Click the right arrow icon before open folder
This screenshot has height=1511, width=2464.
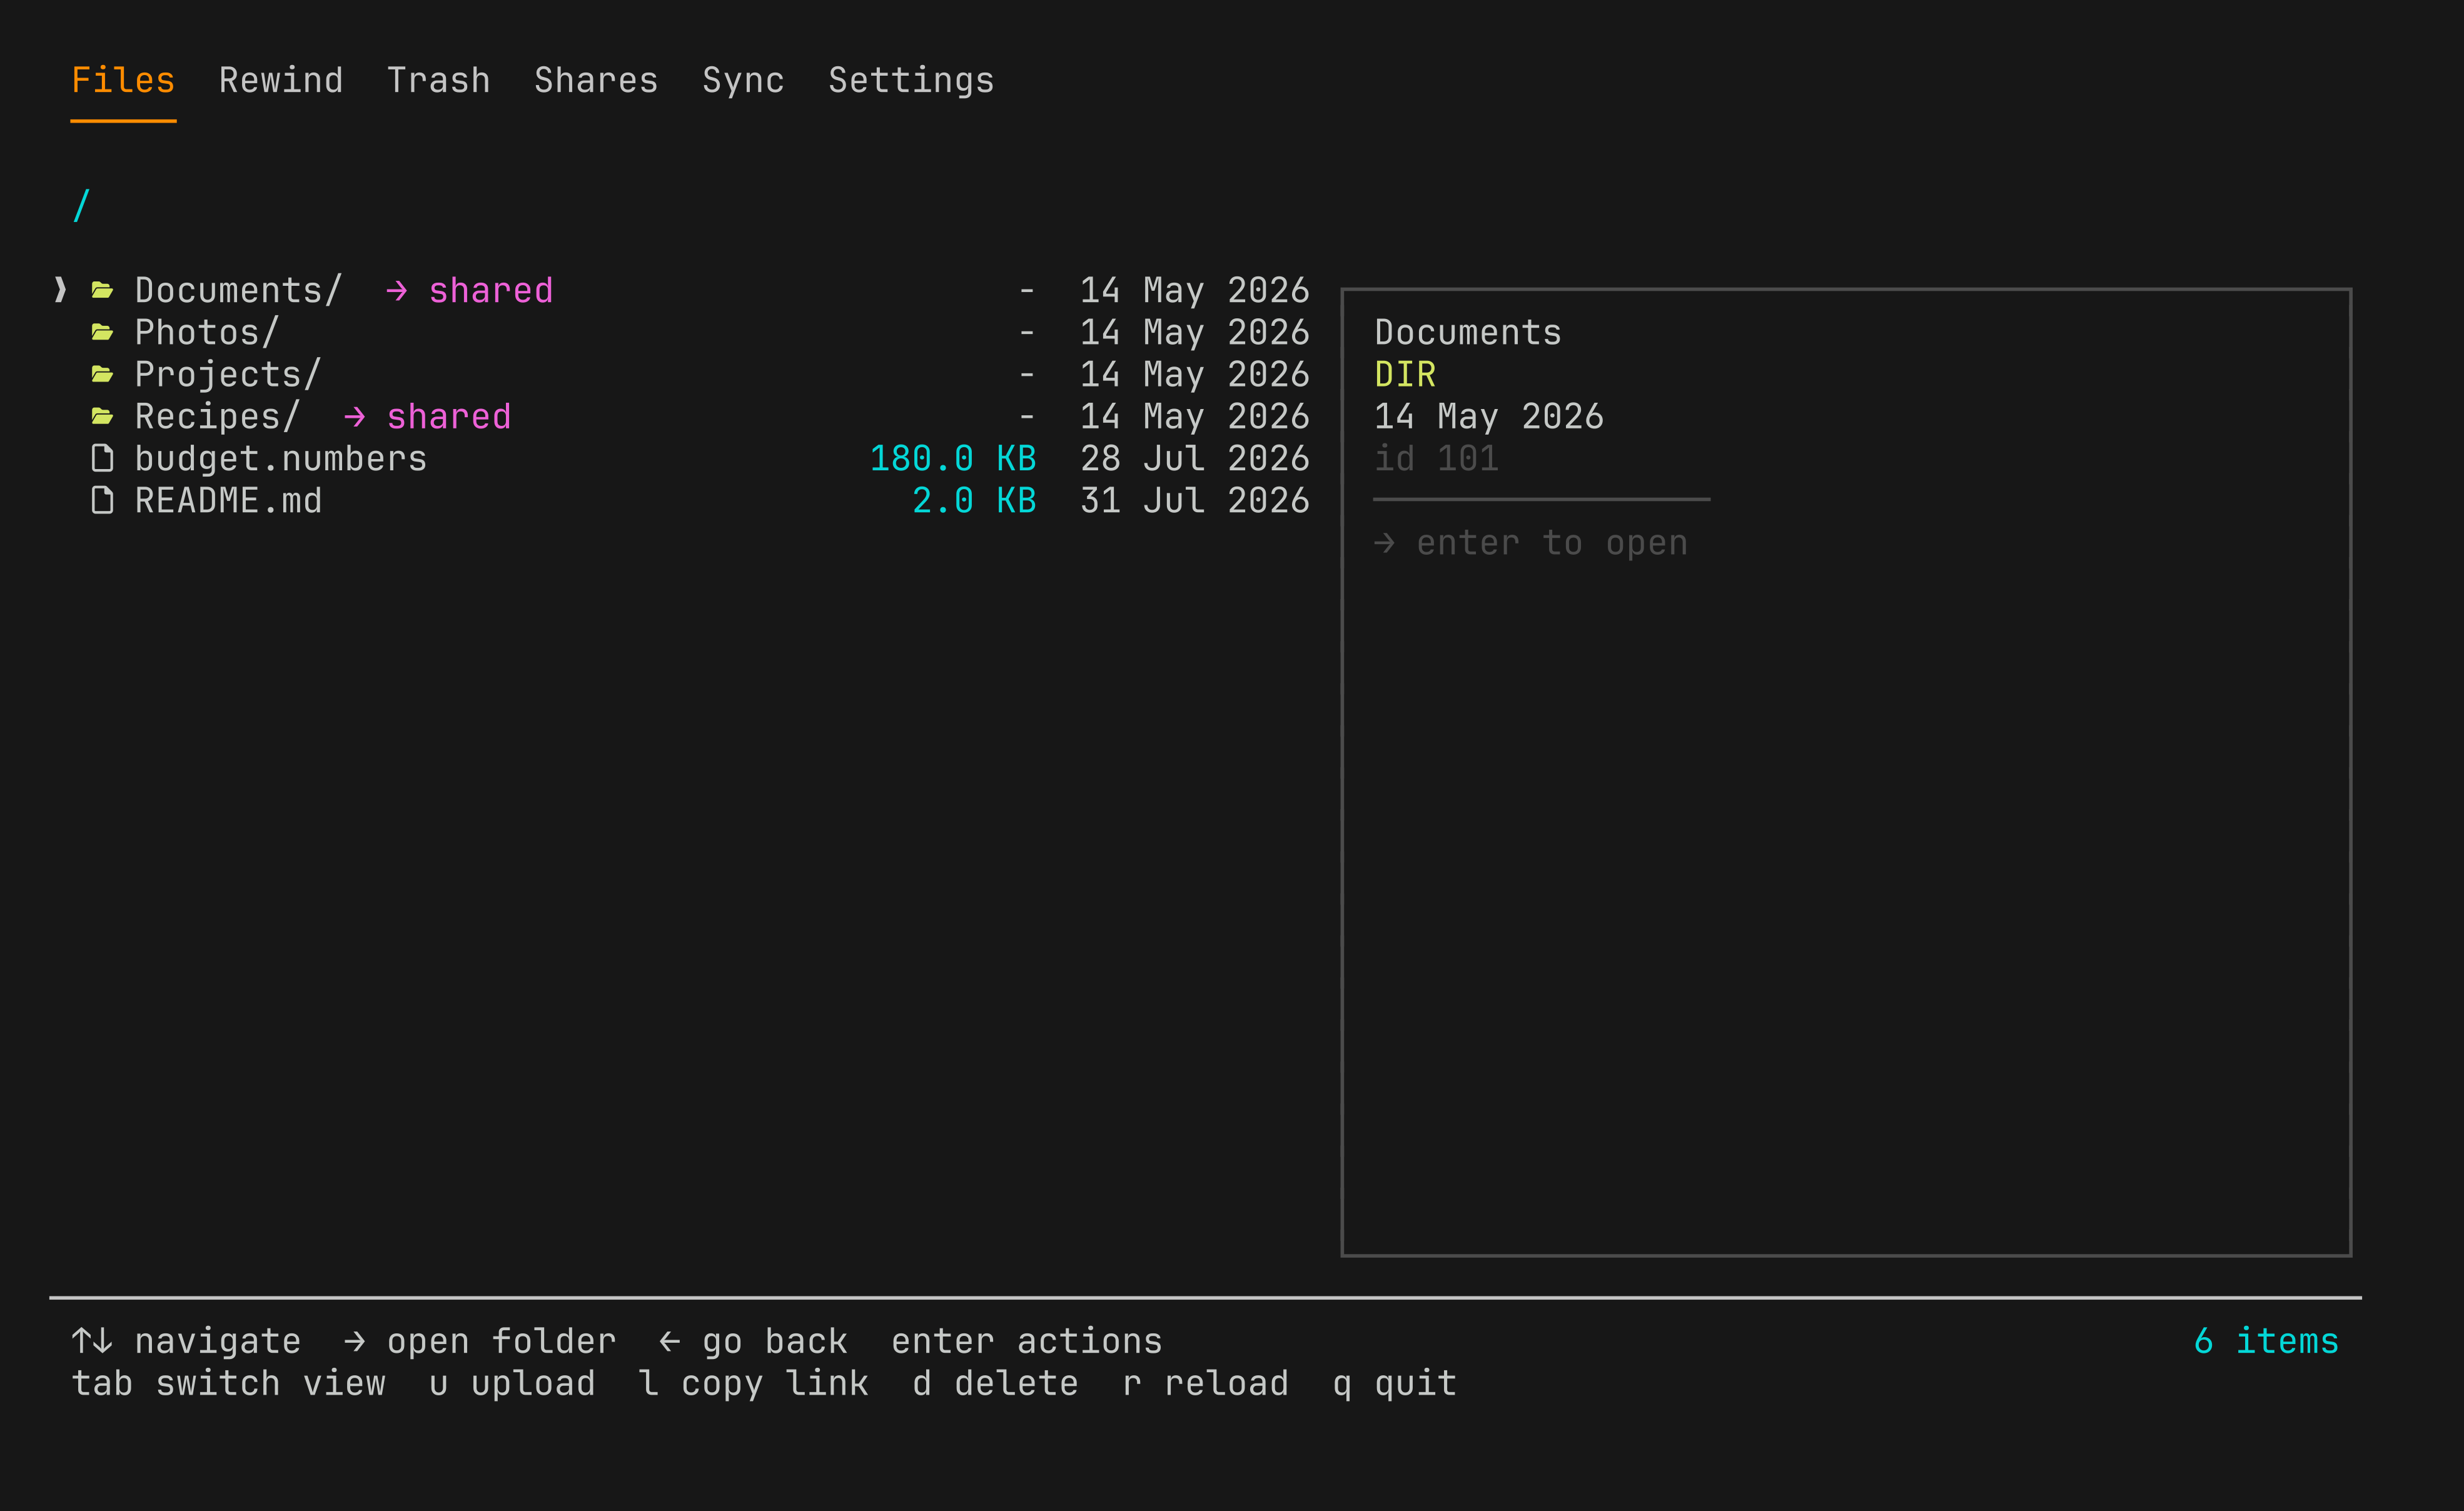355,1341
